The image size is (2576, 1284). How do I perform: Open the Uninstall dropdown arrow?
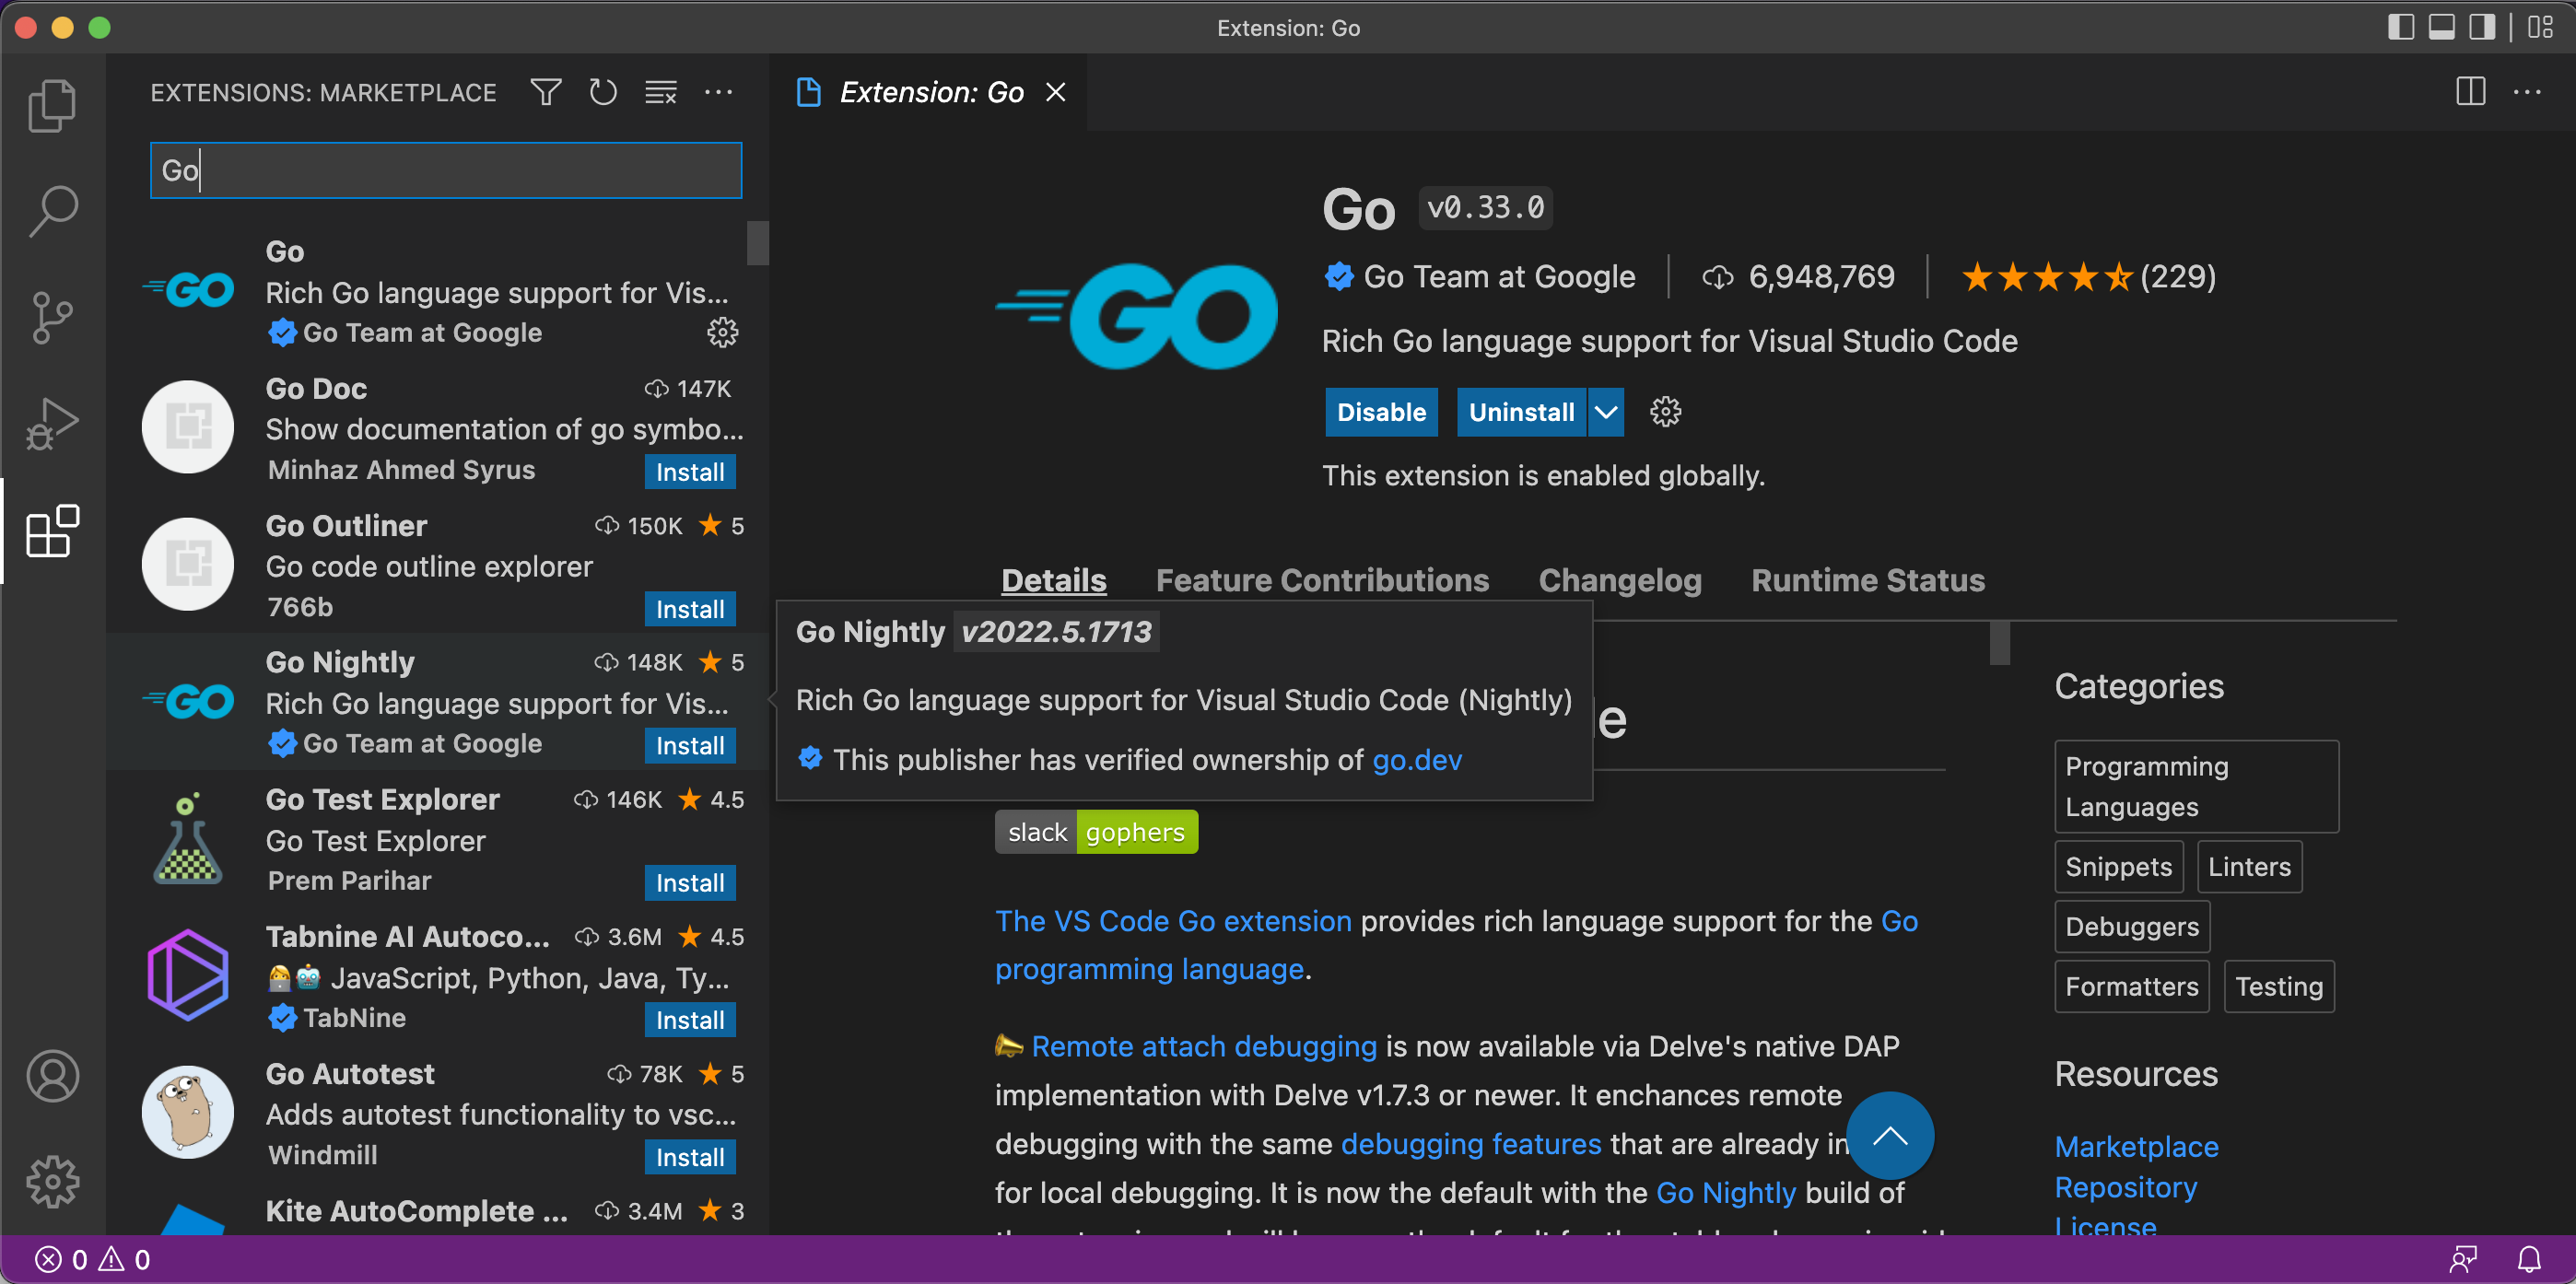tap(1605, 412)
